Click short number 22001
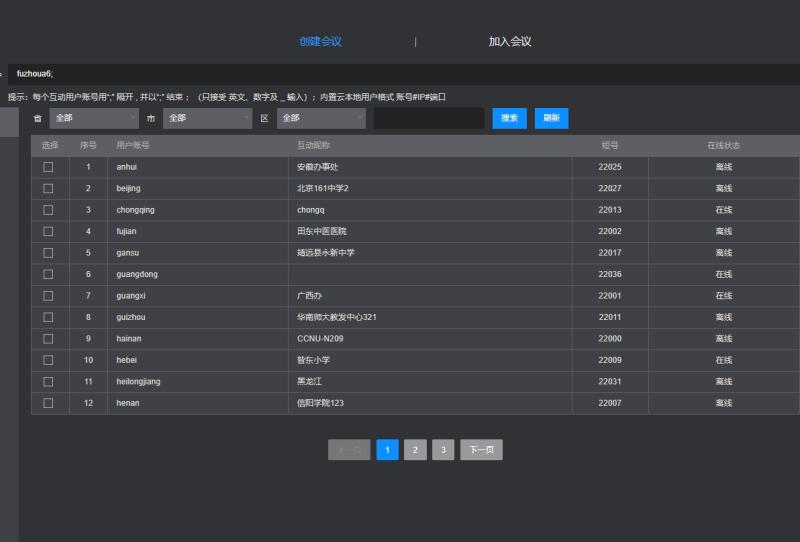The height and width of the screenshot is (542, 800). (x=610, y=295)
